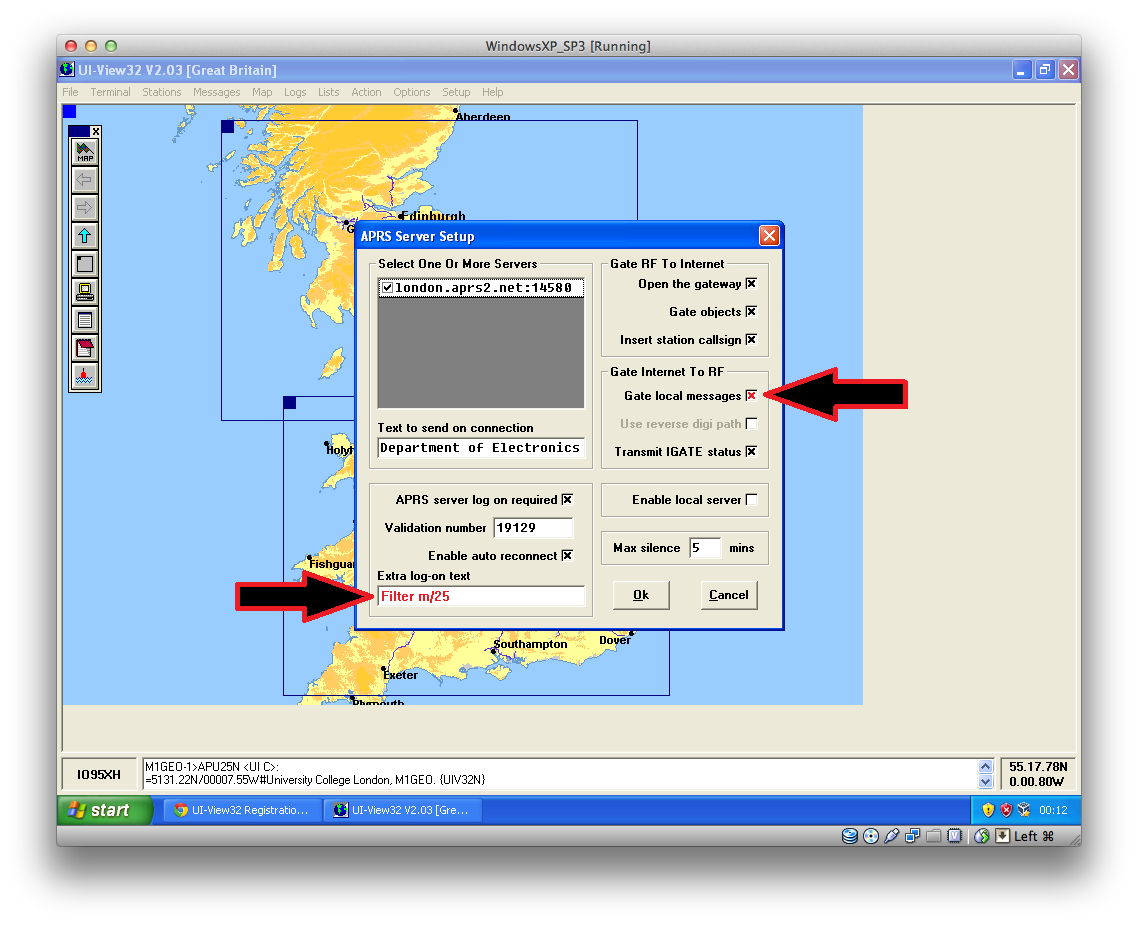The height and width of the screenshot is (925, 1138).
Task: Cancel the APRS Server Setup dialog
Action: [x=729, y=595]
